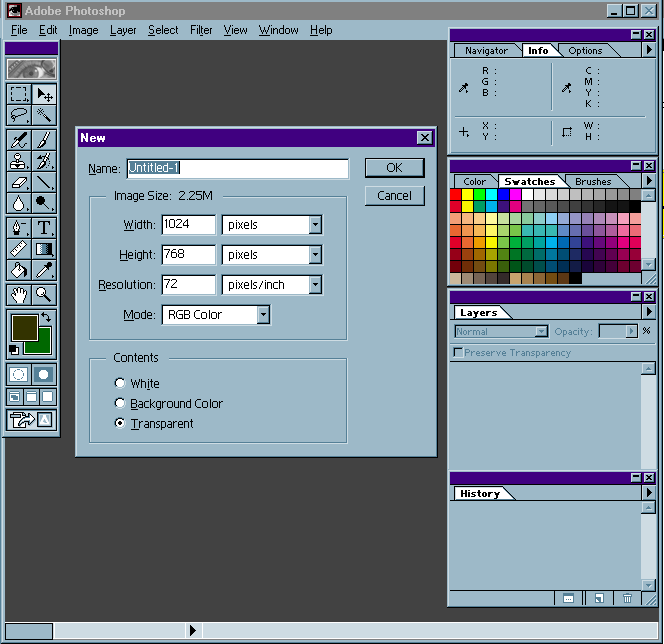This screenshot has height=644, width=664.
Task: Click the Width value field
Action: click(188, 224)
